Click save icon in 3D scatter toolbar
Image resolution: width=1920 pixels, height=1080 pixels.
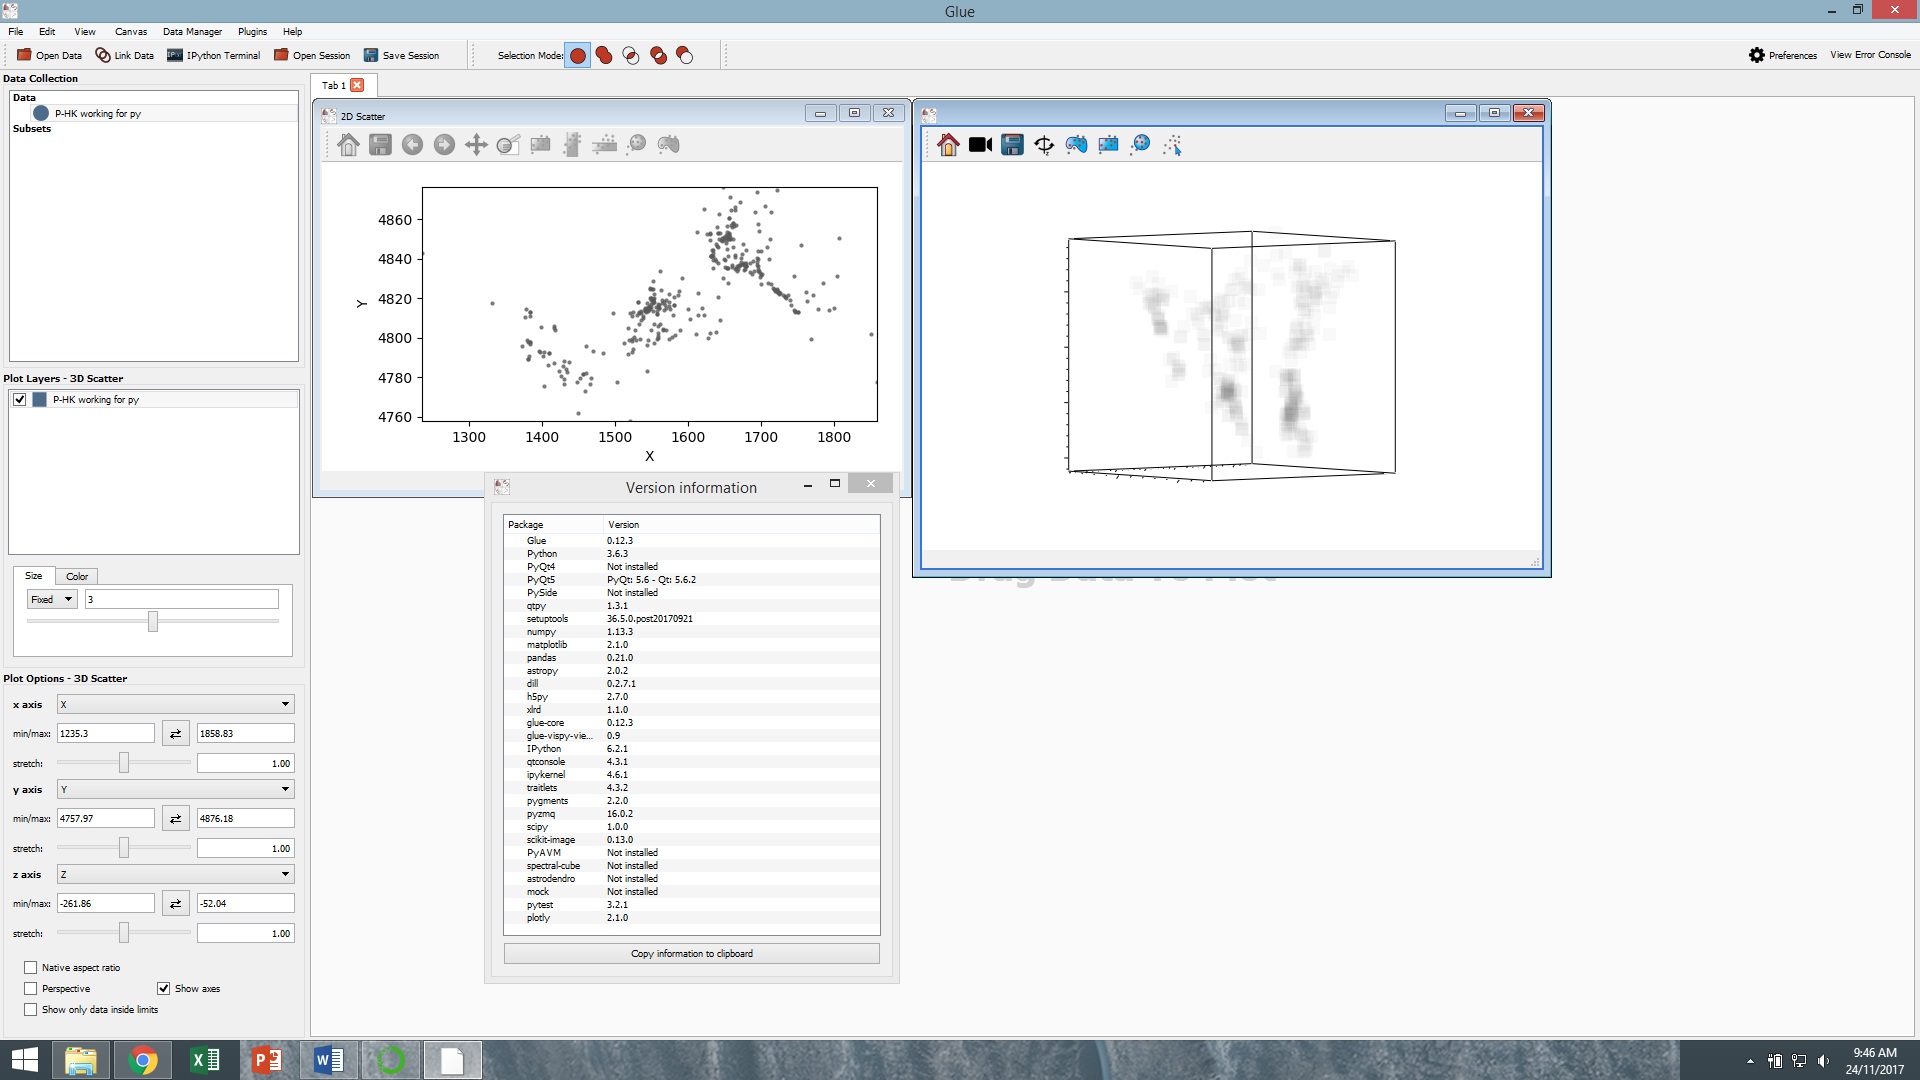(1012, 145)
